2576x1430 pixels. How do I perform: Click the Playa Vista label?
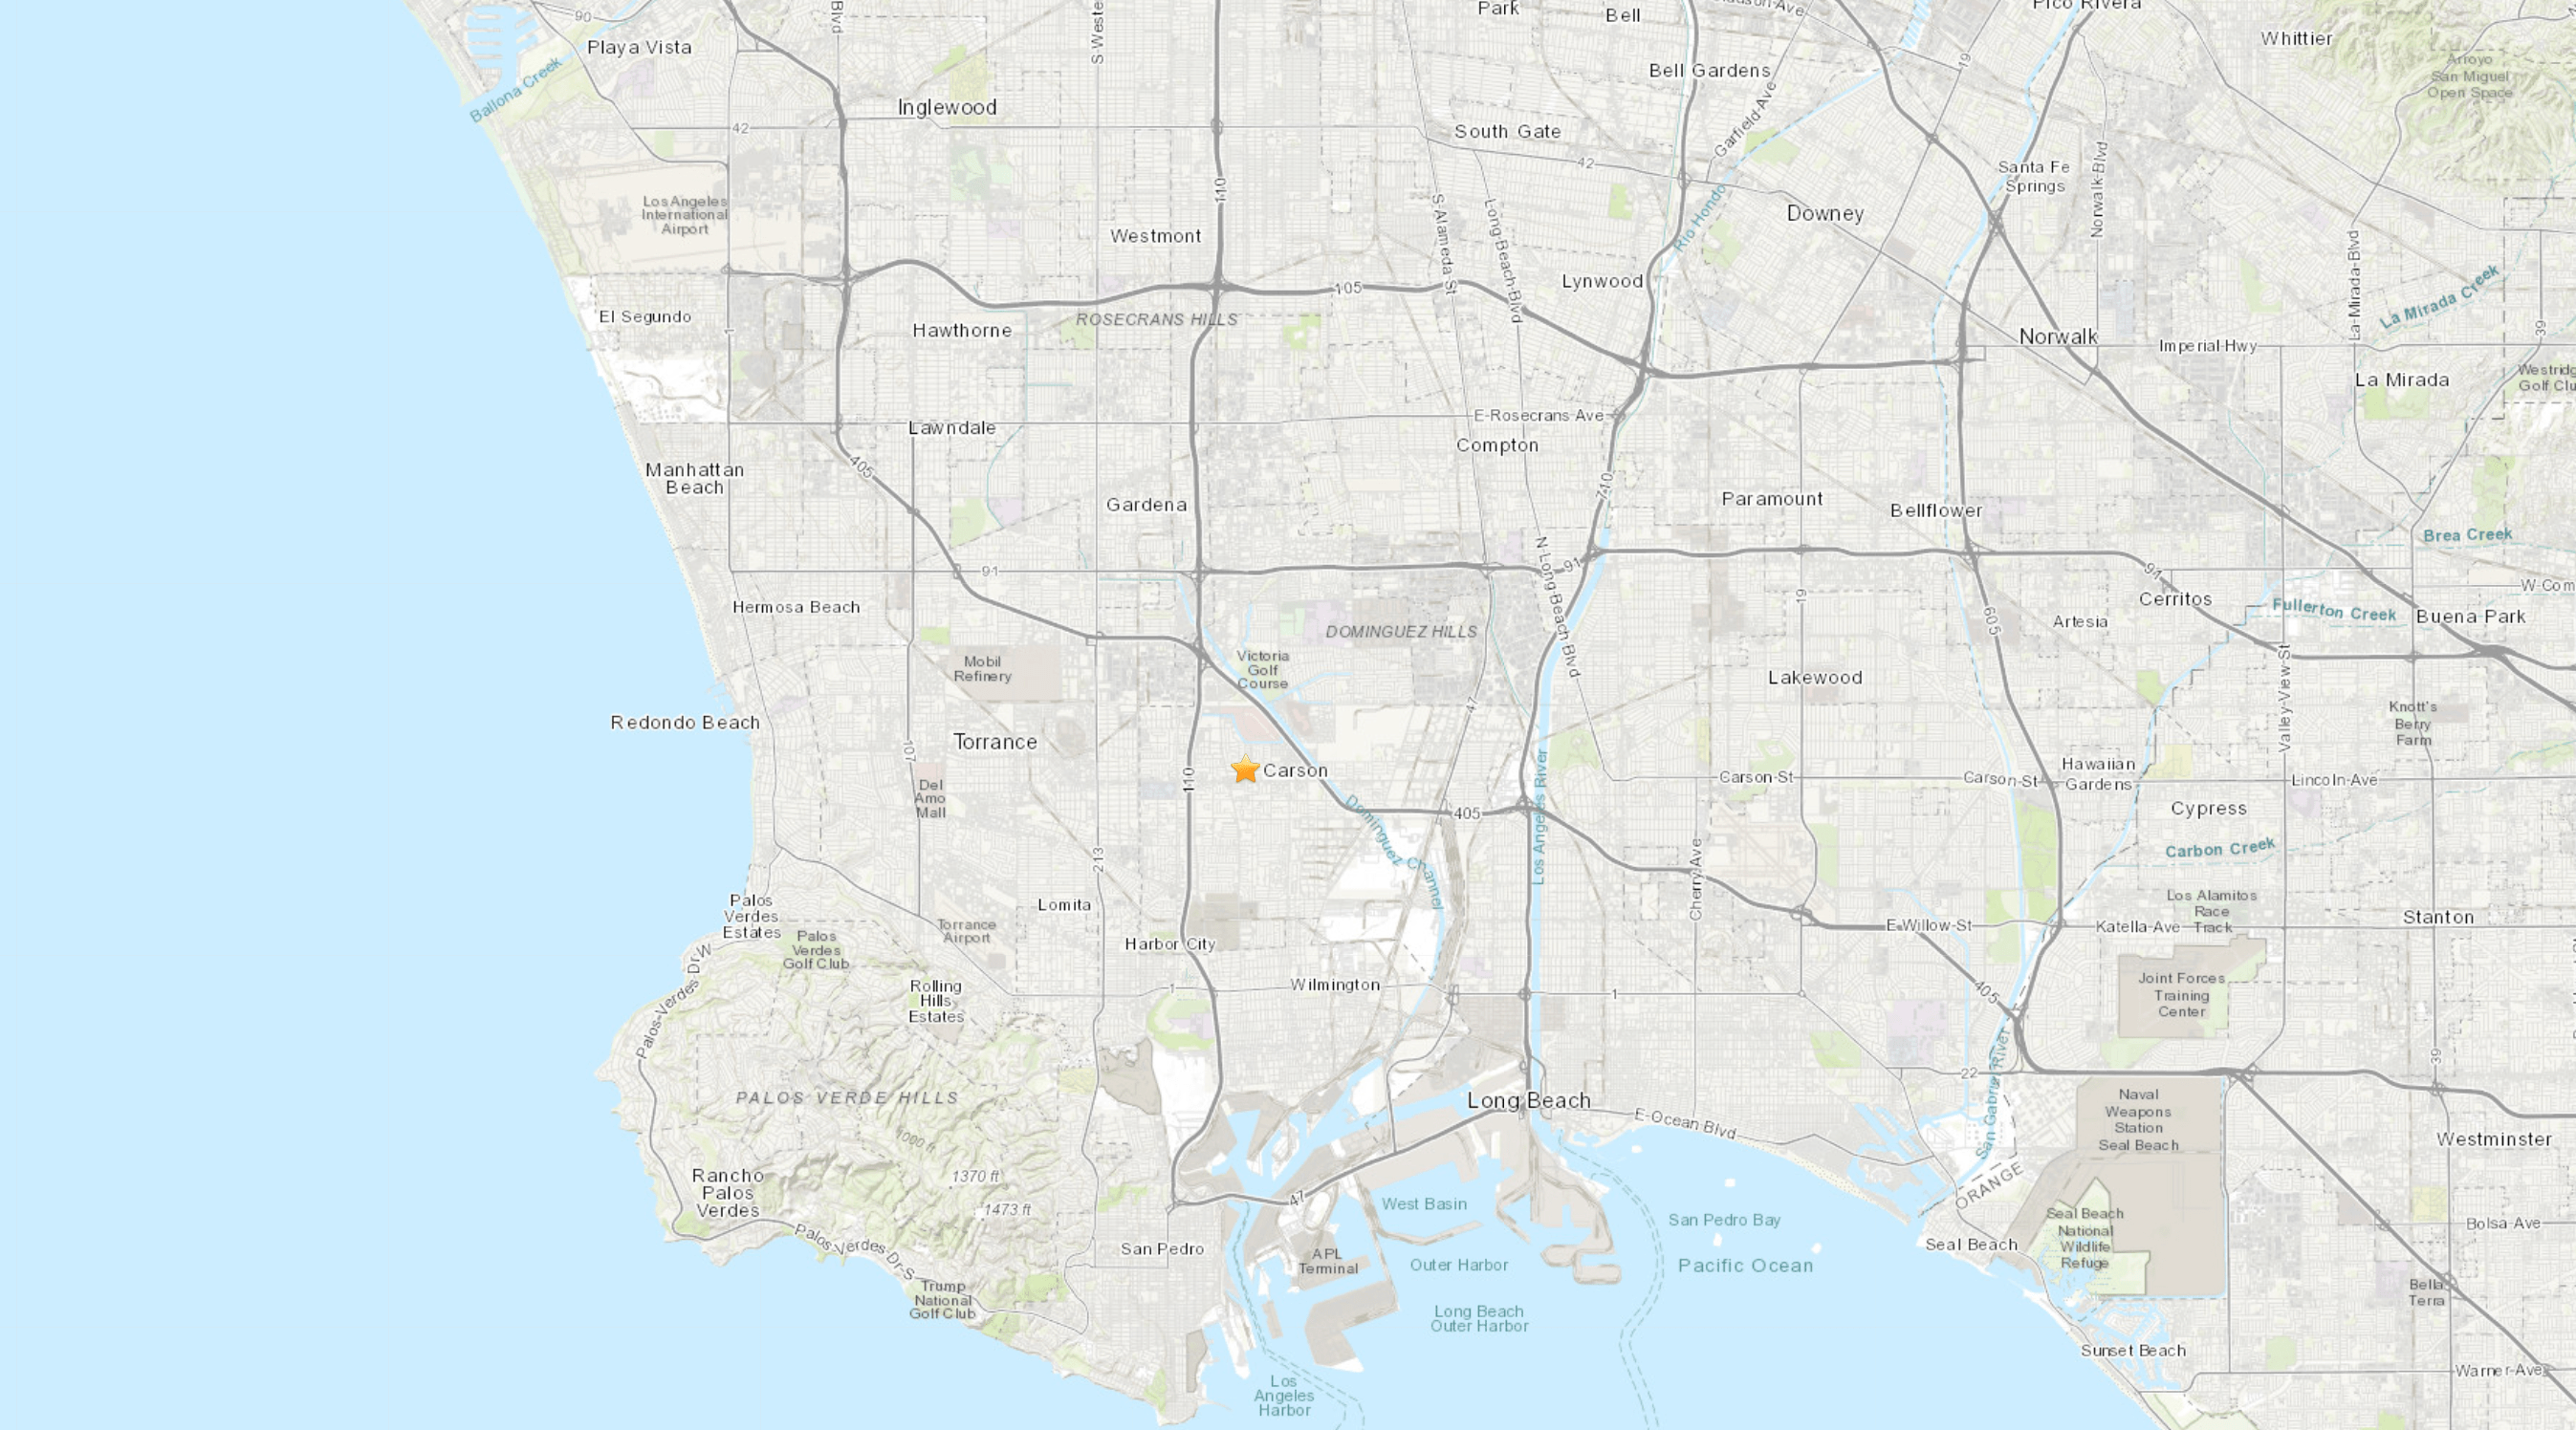coord(639,48)
